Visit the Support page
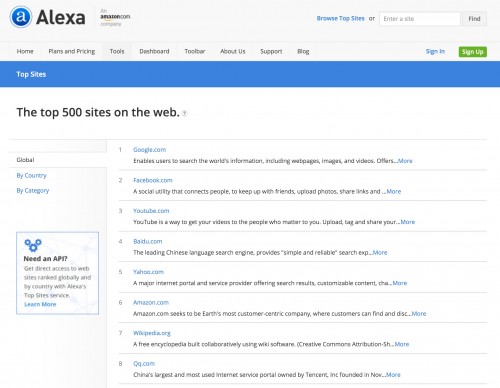This screenshot has height=388, width=500. [x=271, y=51]
